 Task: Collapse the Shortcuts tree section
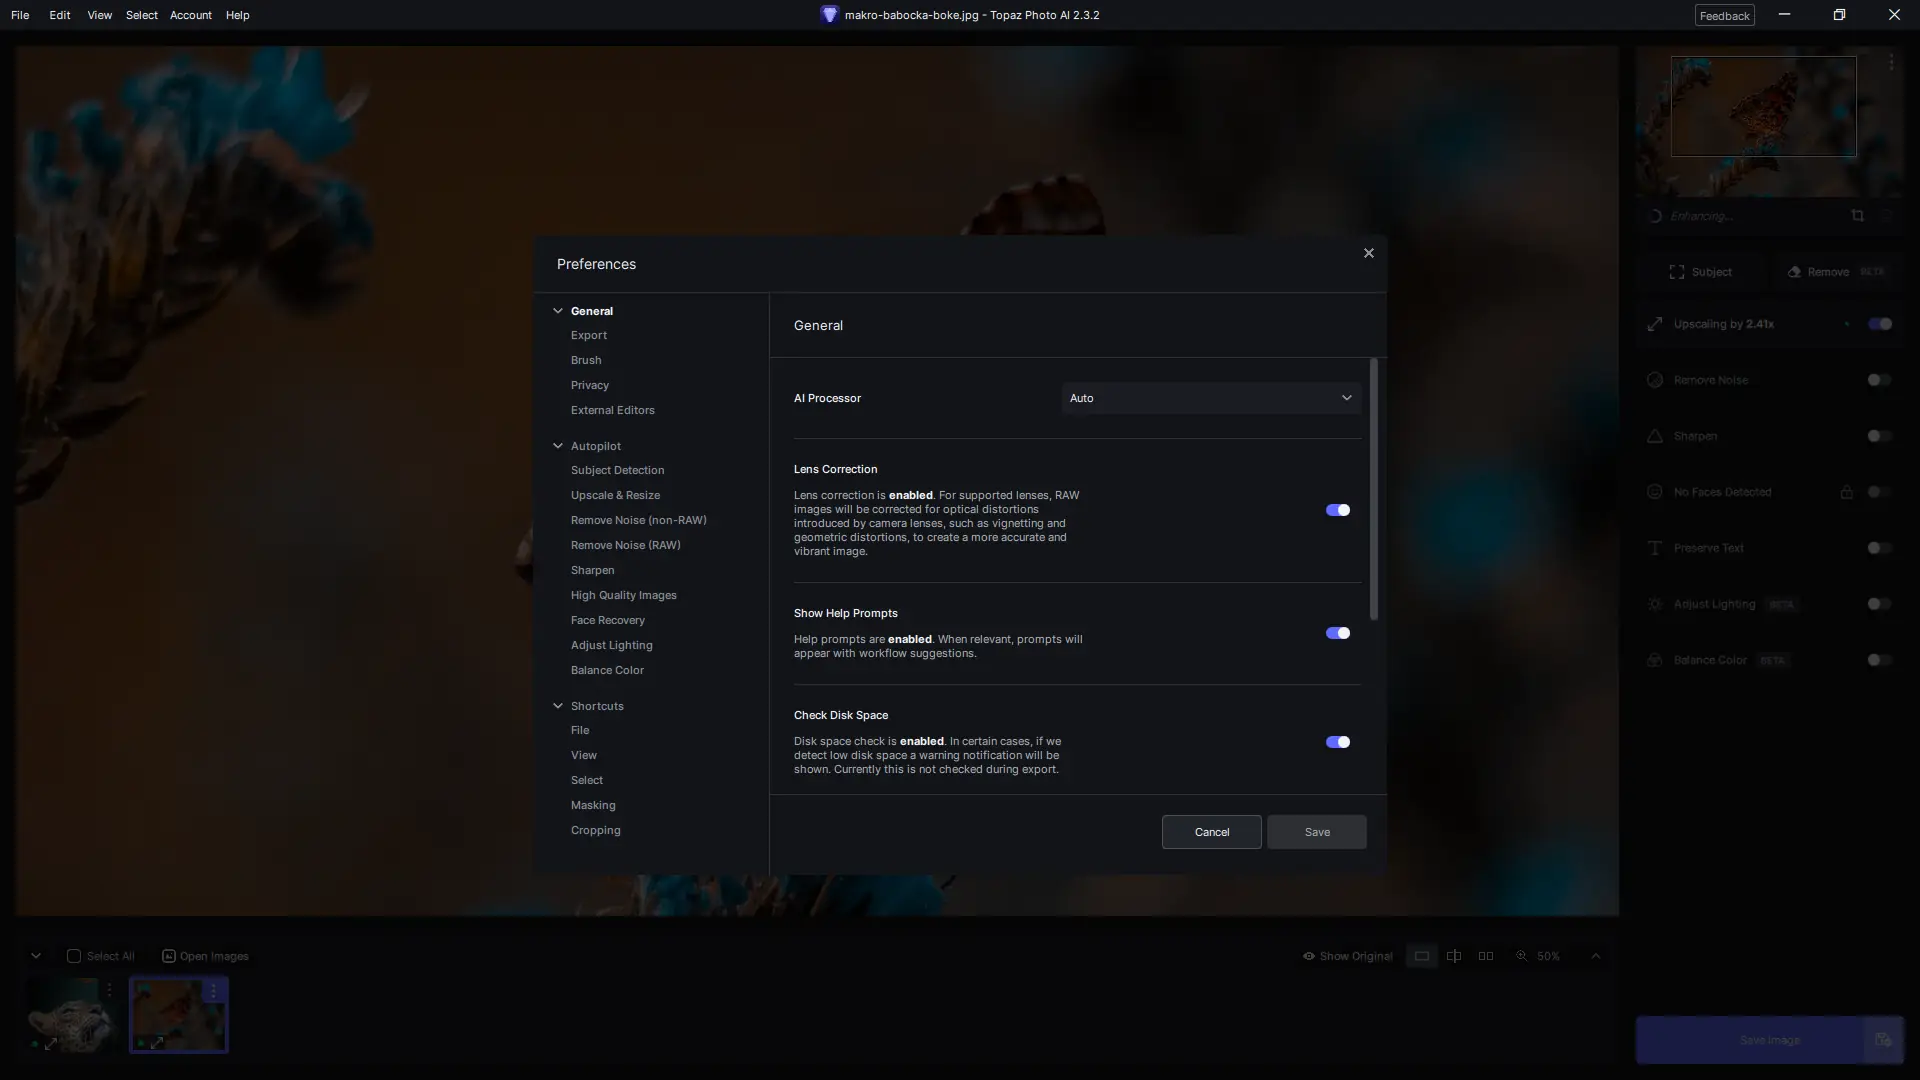pyautogui.click(x=558, y=706)
